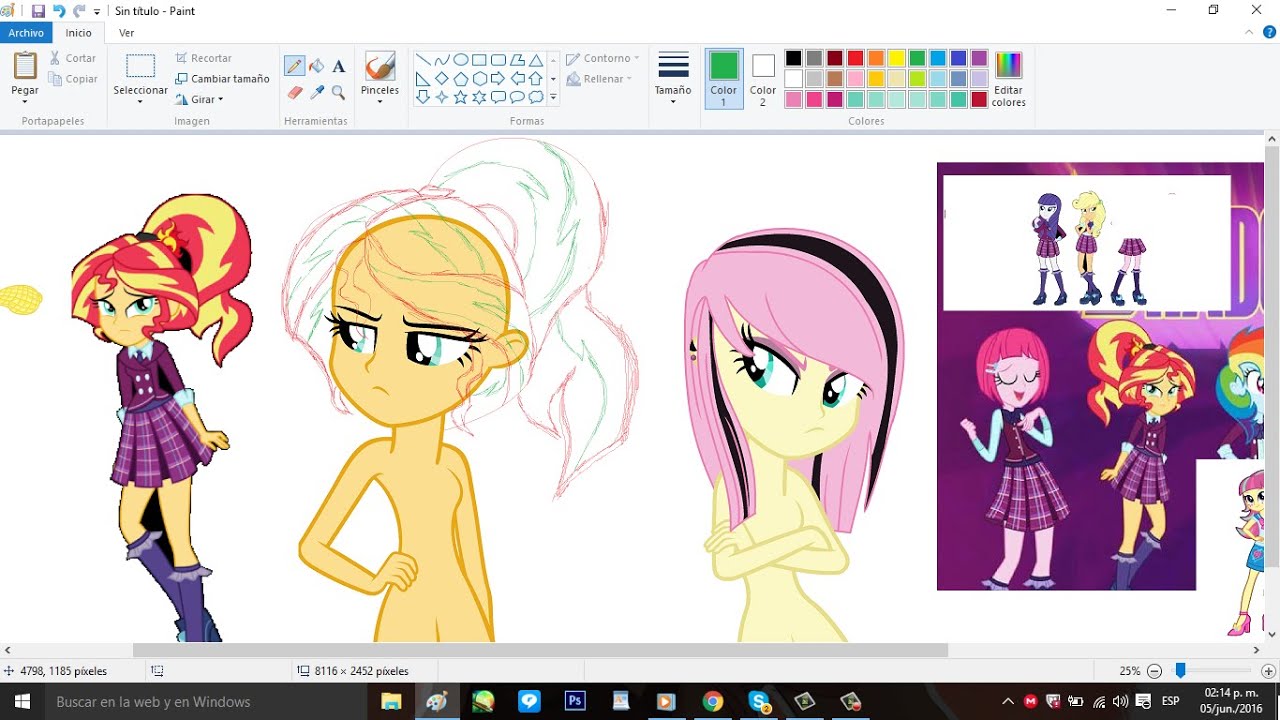Select the Magnifier tool
Viewport: 1280px width, 720px height.
coord(338,92)
